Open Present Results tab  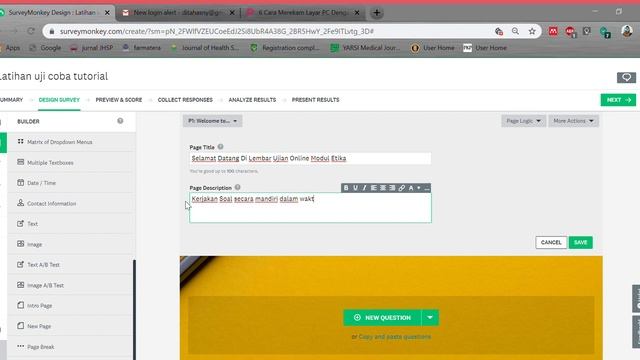click(315, 100)
